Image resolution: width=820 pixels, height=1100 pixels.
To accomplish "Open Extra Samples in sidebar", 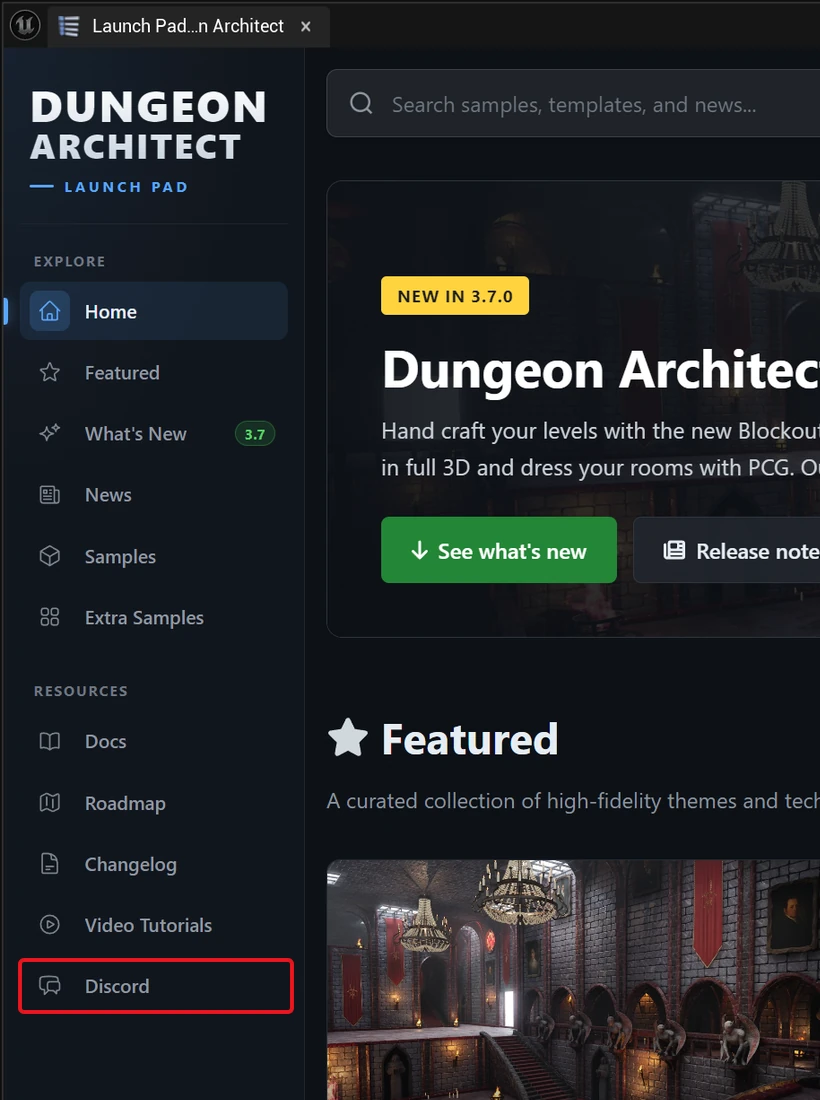I will (x=154, y=617).
